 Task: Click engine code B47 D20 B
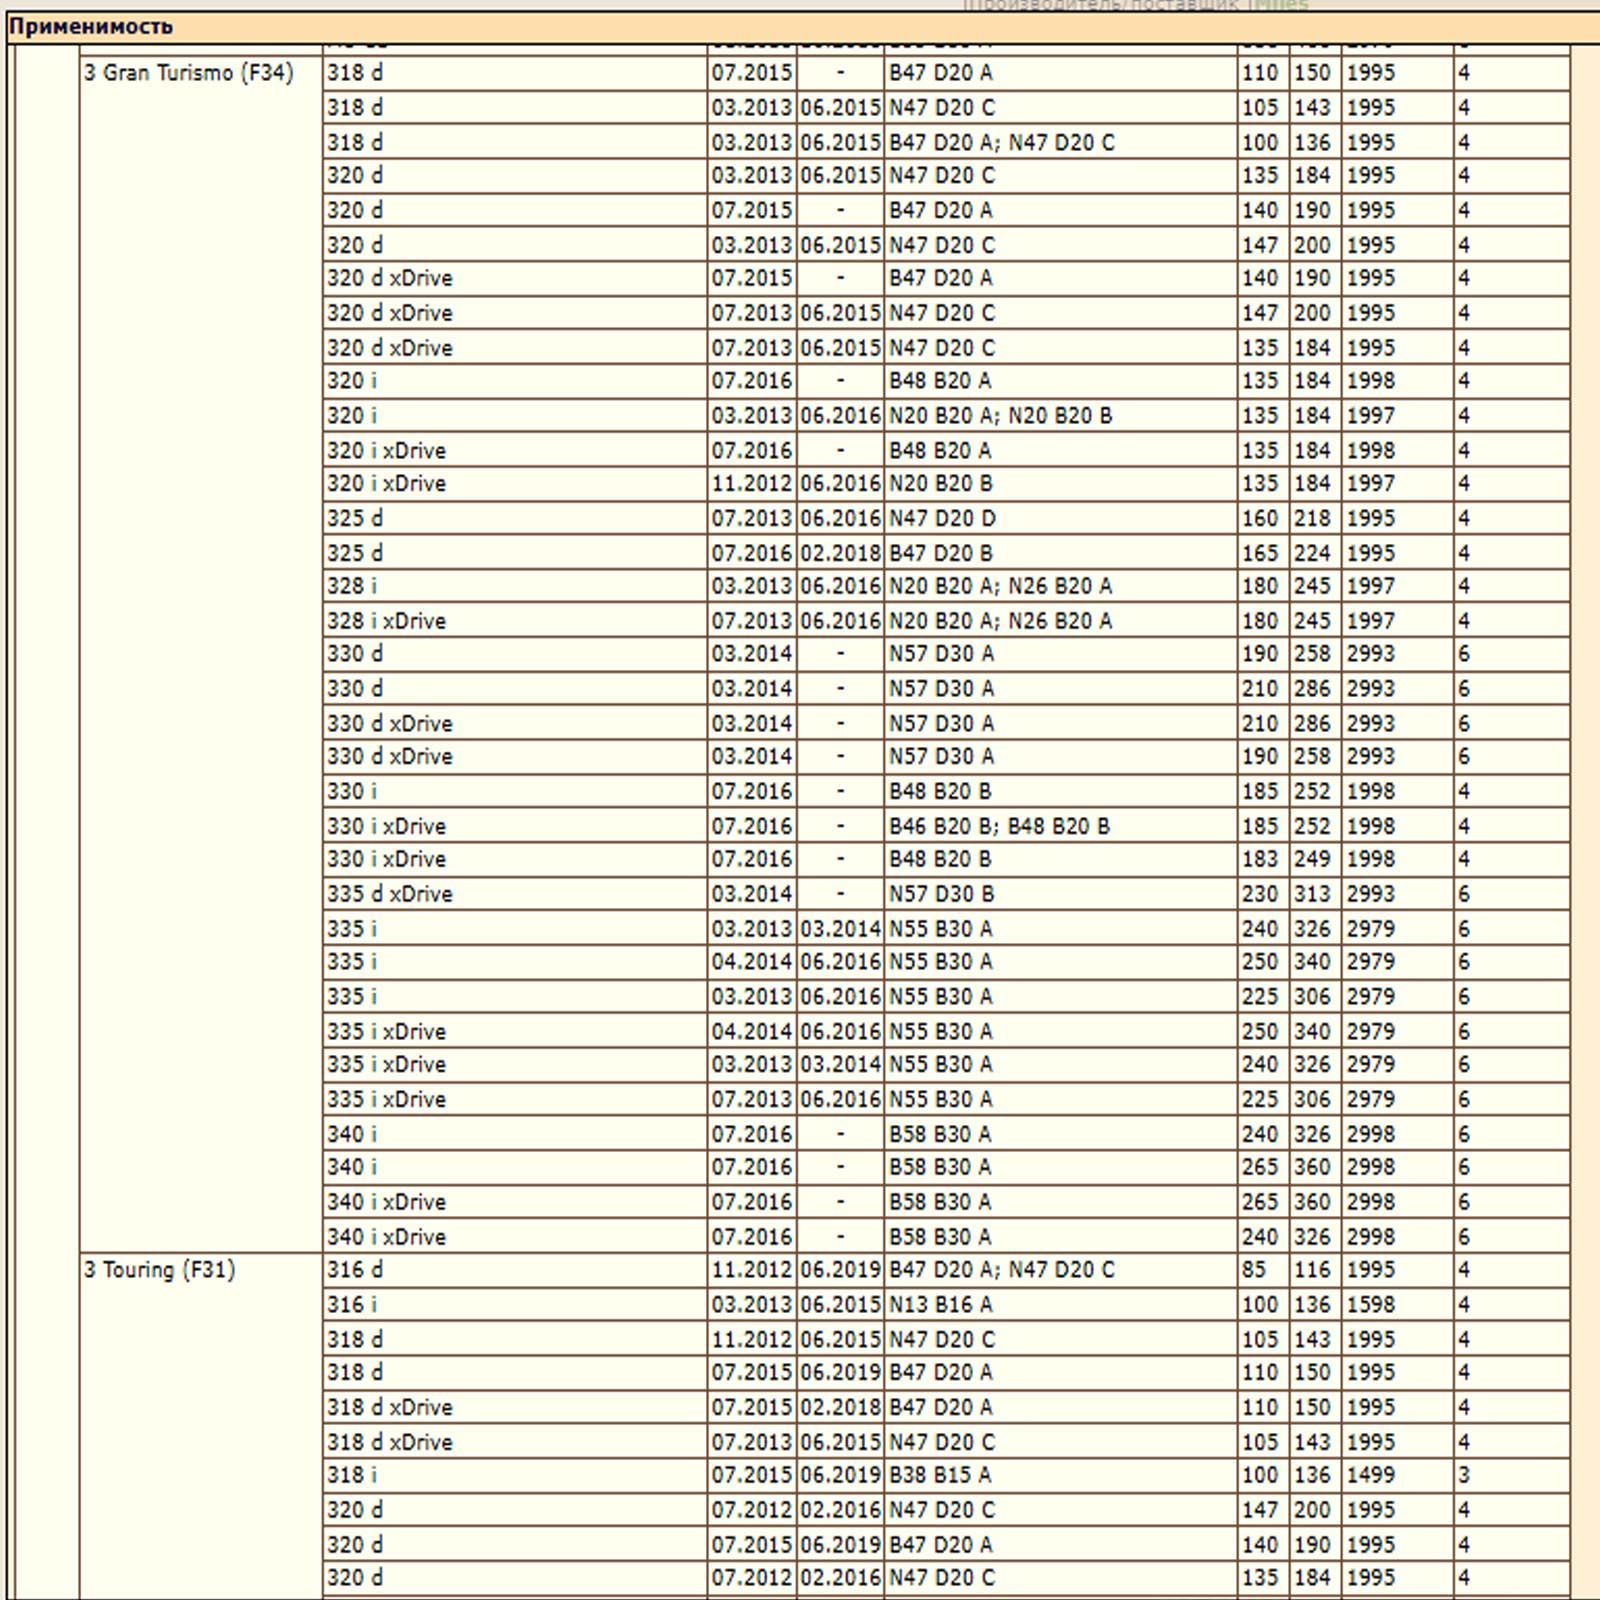(941, 553)
